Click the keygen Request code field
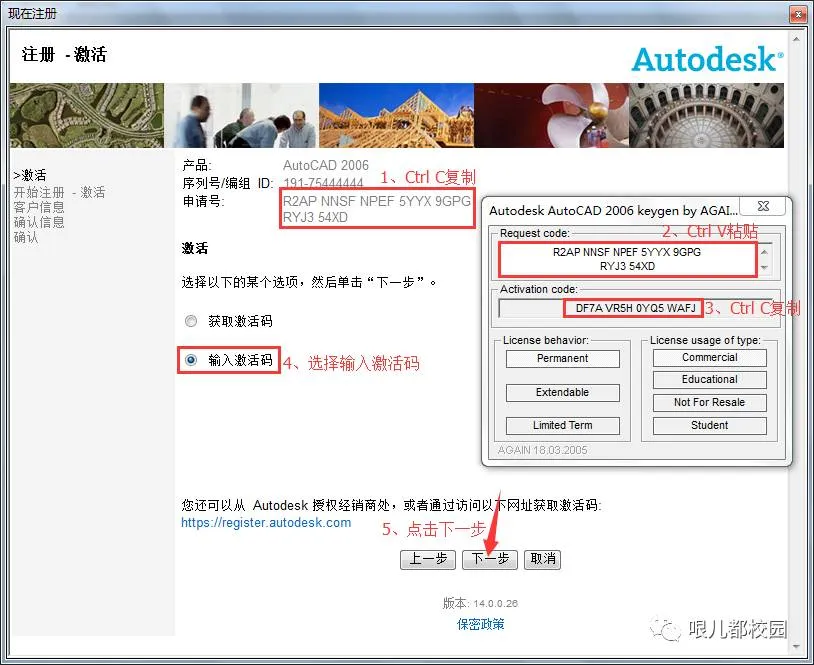The height and width of the screenshot is (665, 814). 627,259
